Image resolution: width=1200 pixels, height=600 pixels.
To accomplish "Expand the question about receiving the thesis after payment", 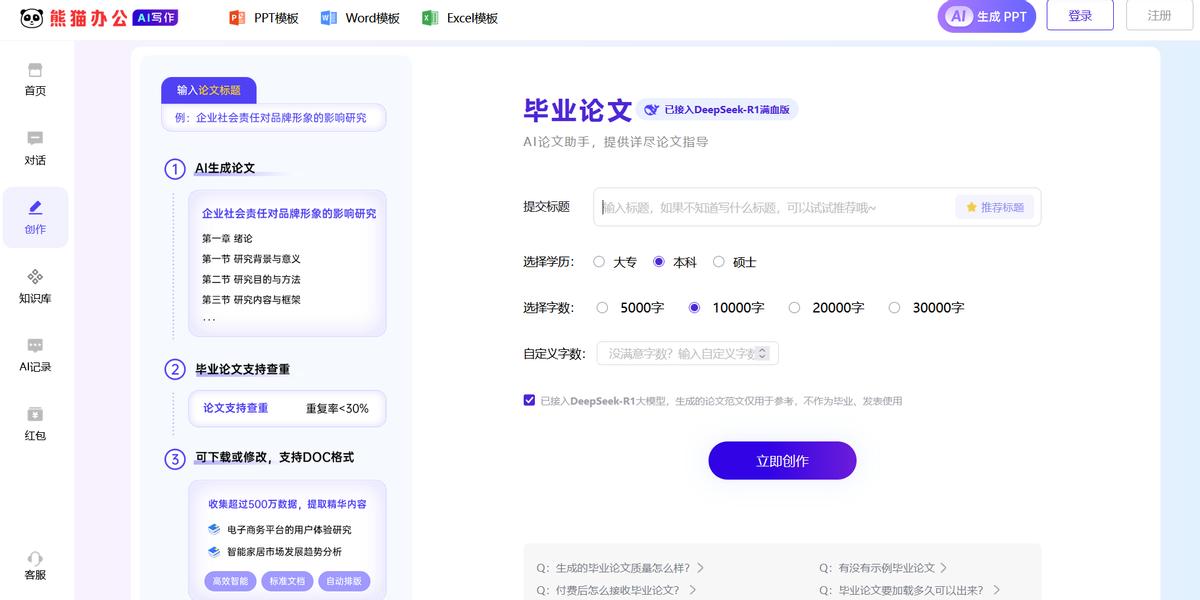I will click(615, 588).
